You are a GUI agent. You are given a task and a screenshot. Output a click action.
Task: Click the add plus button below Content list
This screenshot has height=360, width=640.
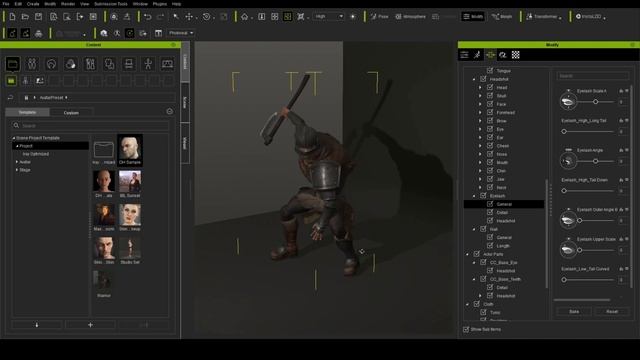pos(90,325)
